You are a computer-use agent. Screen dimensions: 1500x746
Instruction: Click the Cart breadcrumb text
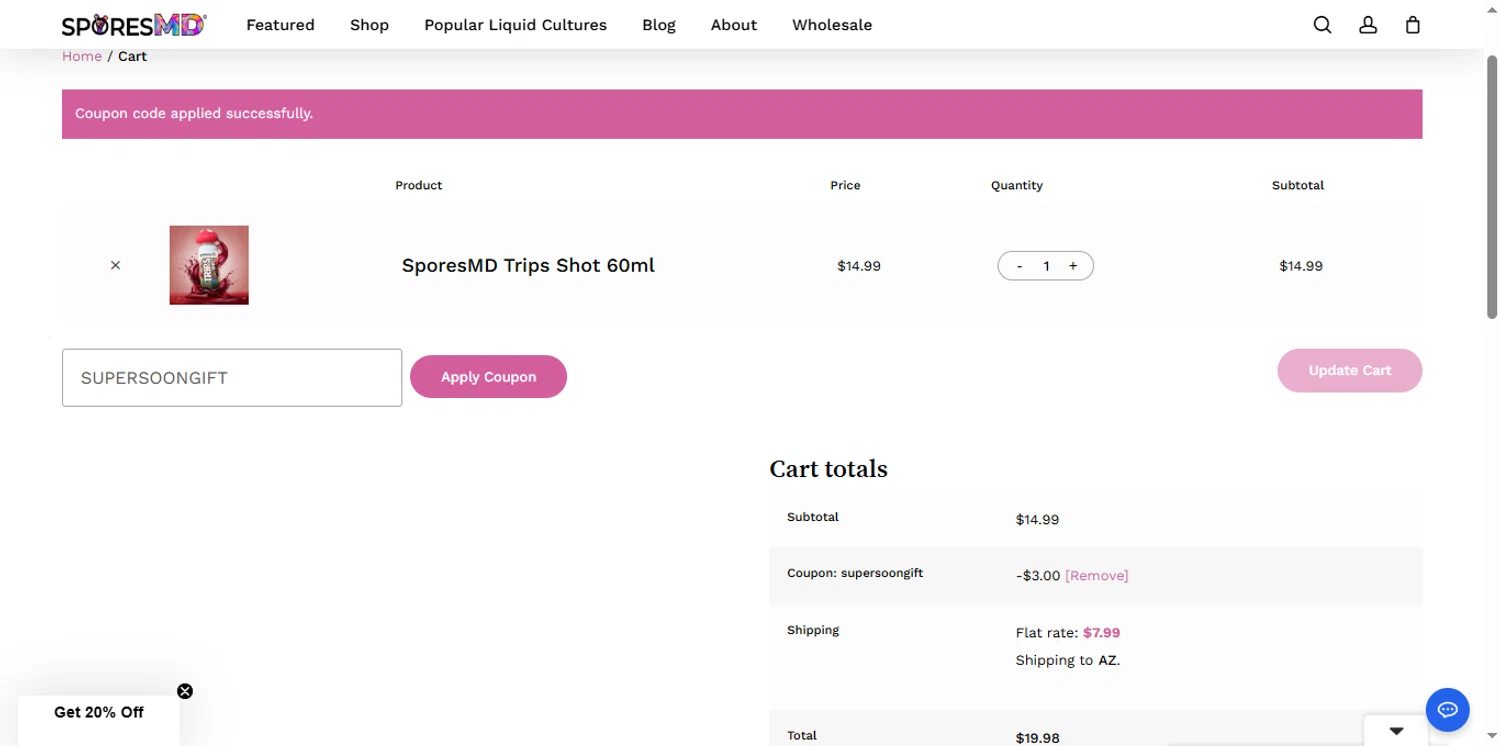(x=132, y=56)
